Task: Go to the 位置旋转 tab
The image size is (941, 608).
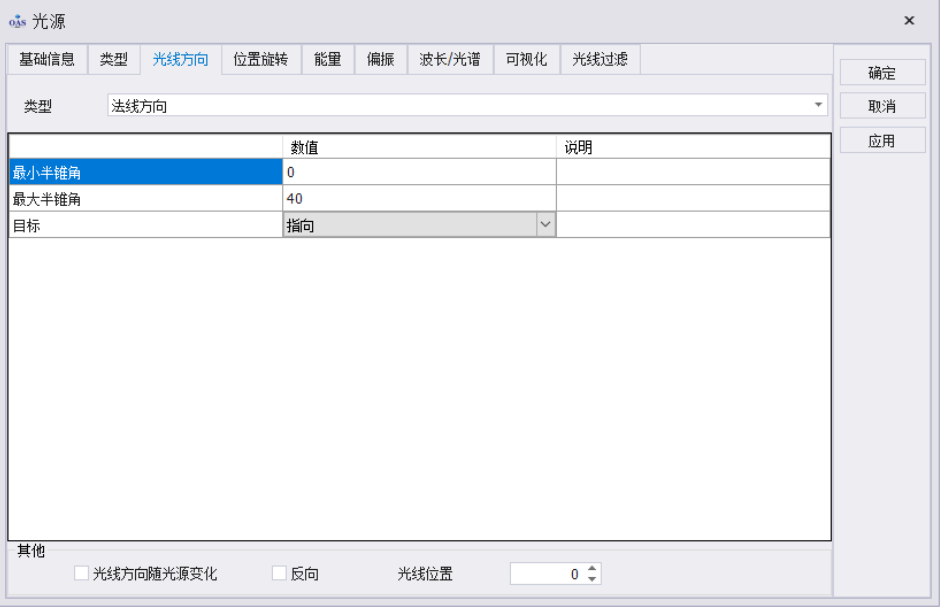Action: 261,59
